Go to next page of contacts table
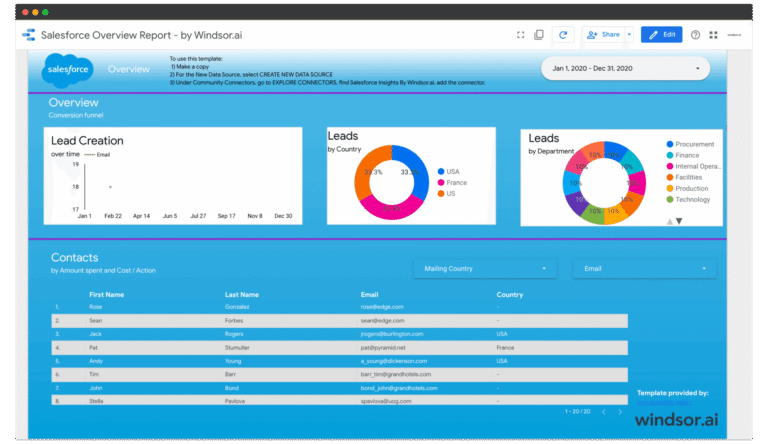 [620, 412]
